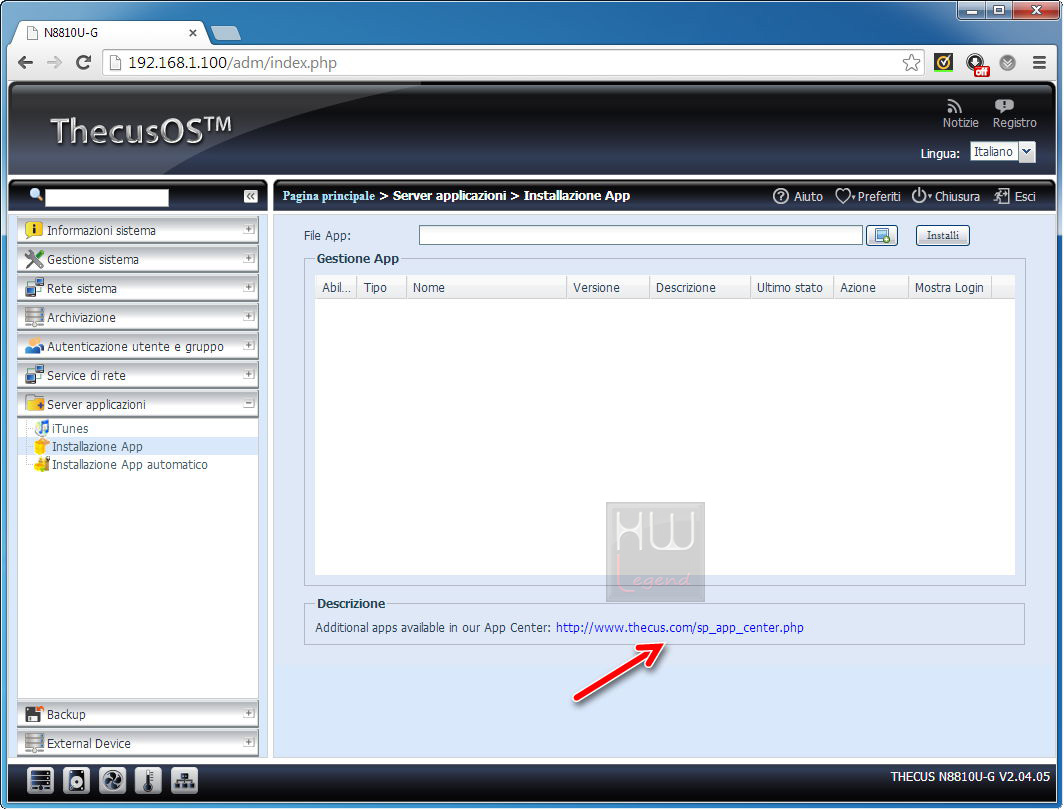The height and width of the screenshot is (810, 1064).
Task: Click the sidebar search input box
Action: pyautogui.click(x=107, y=197)
